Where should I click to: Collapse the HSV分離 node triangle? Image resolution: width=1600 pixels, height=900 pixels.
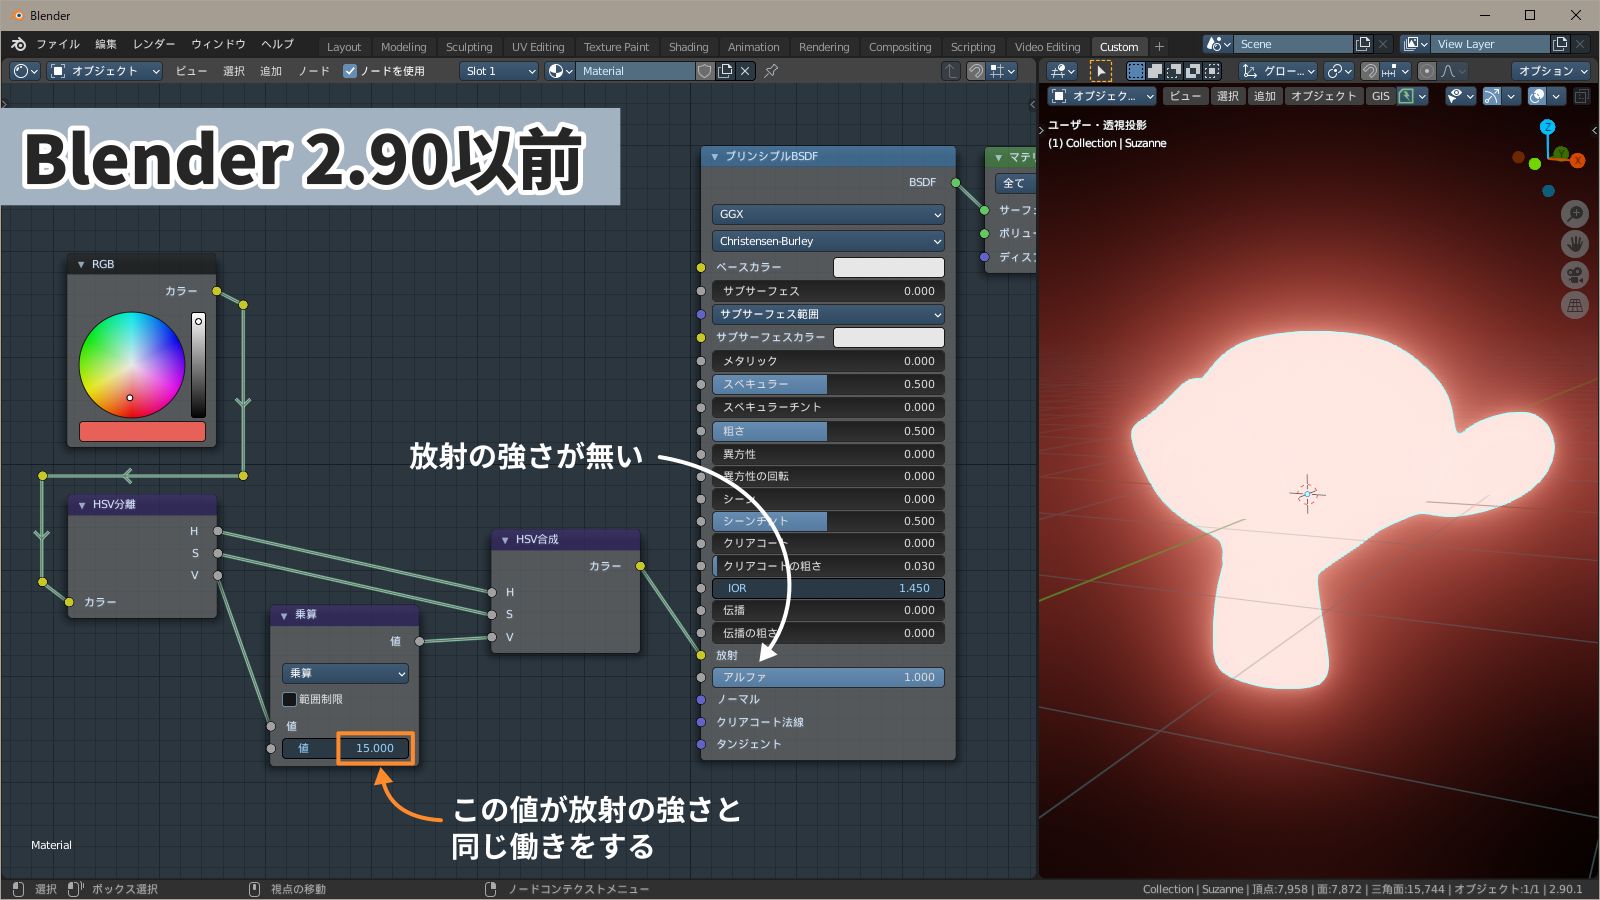81,505
